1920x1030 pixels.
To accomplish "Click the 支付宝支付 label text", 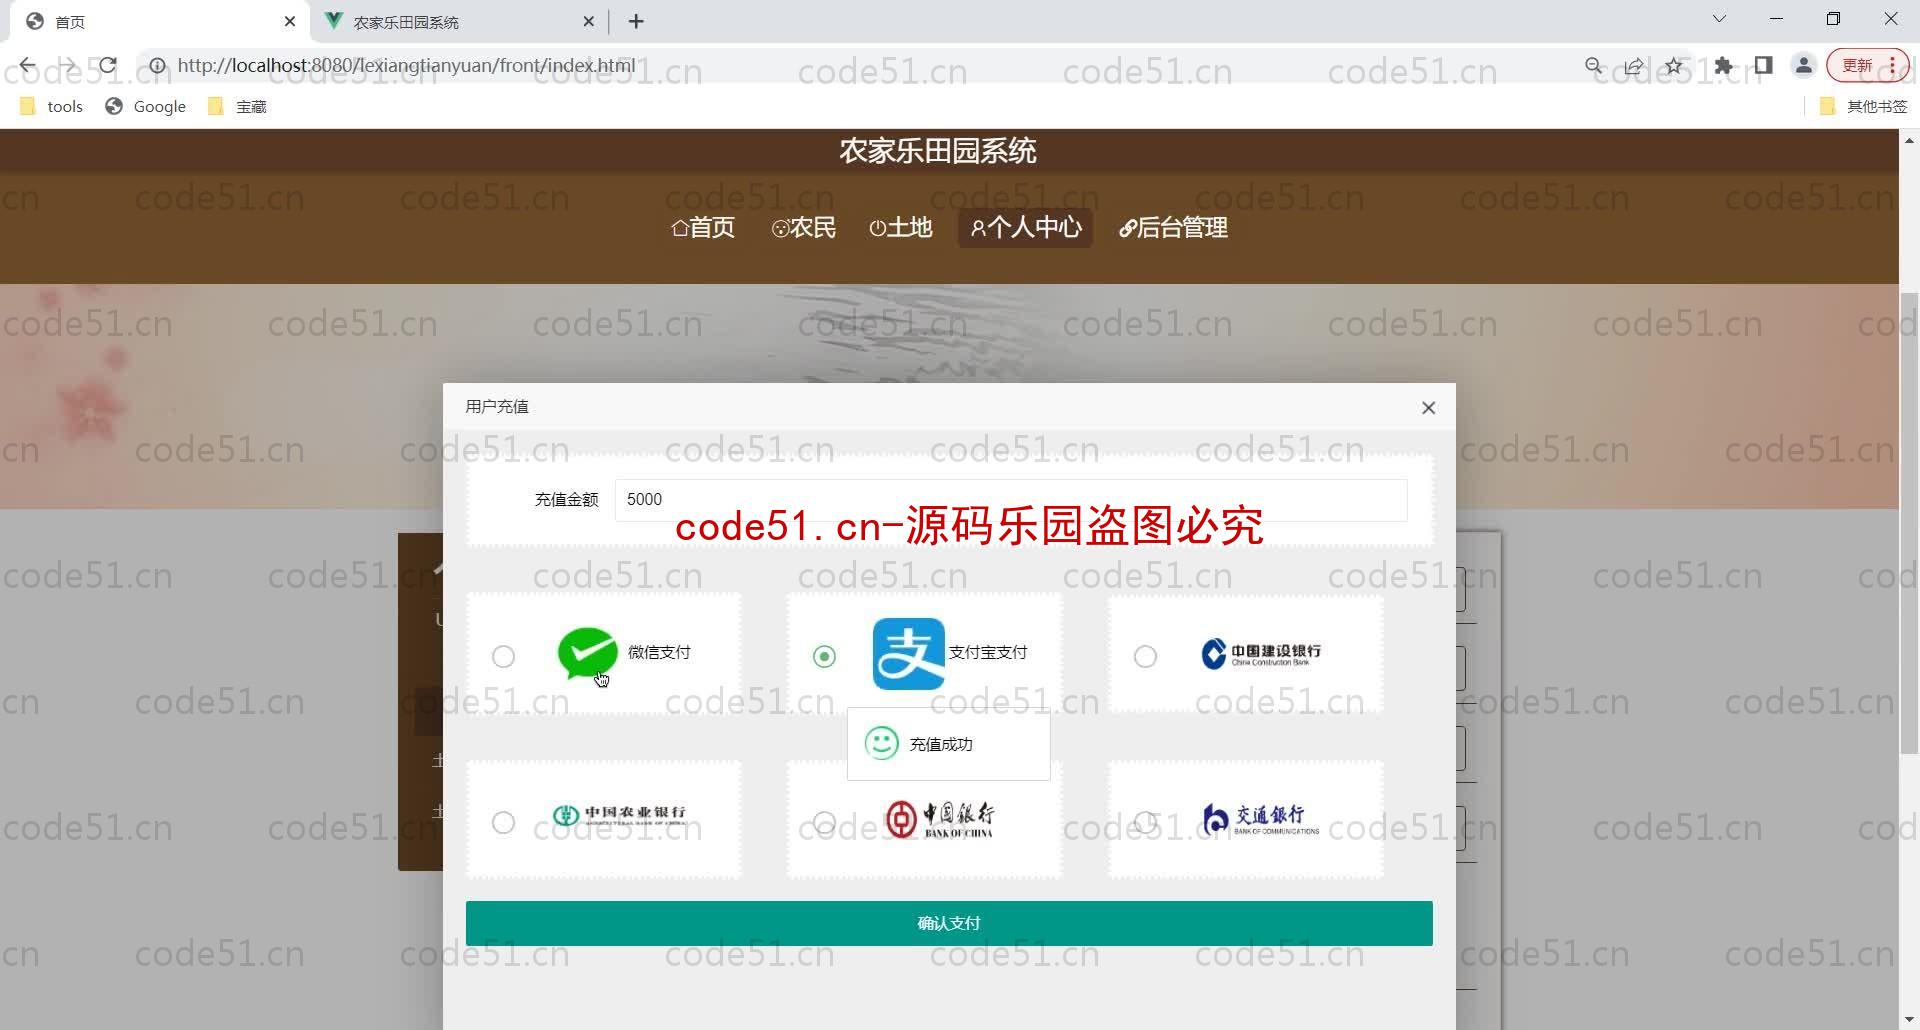I will point(988,652).
